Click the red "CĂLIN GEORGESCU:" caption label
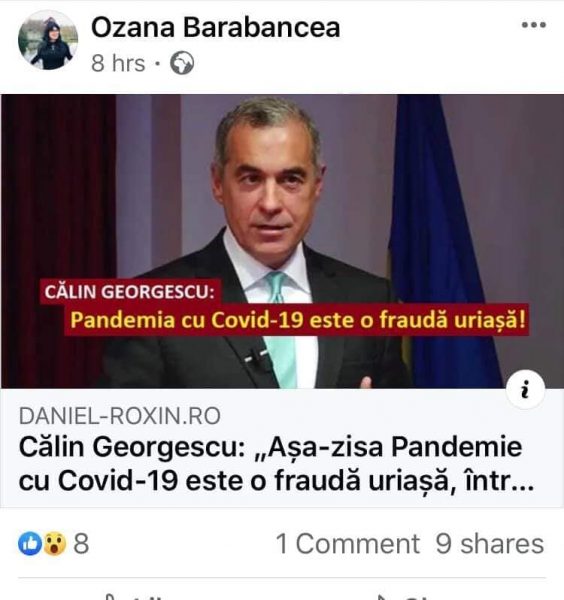 click(130, 292)
